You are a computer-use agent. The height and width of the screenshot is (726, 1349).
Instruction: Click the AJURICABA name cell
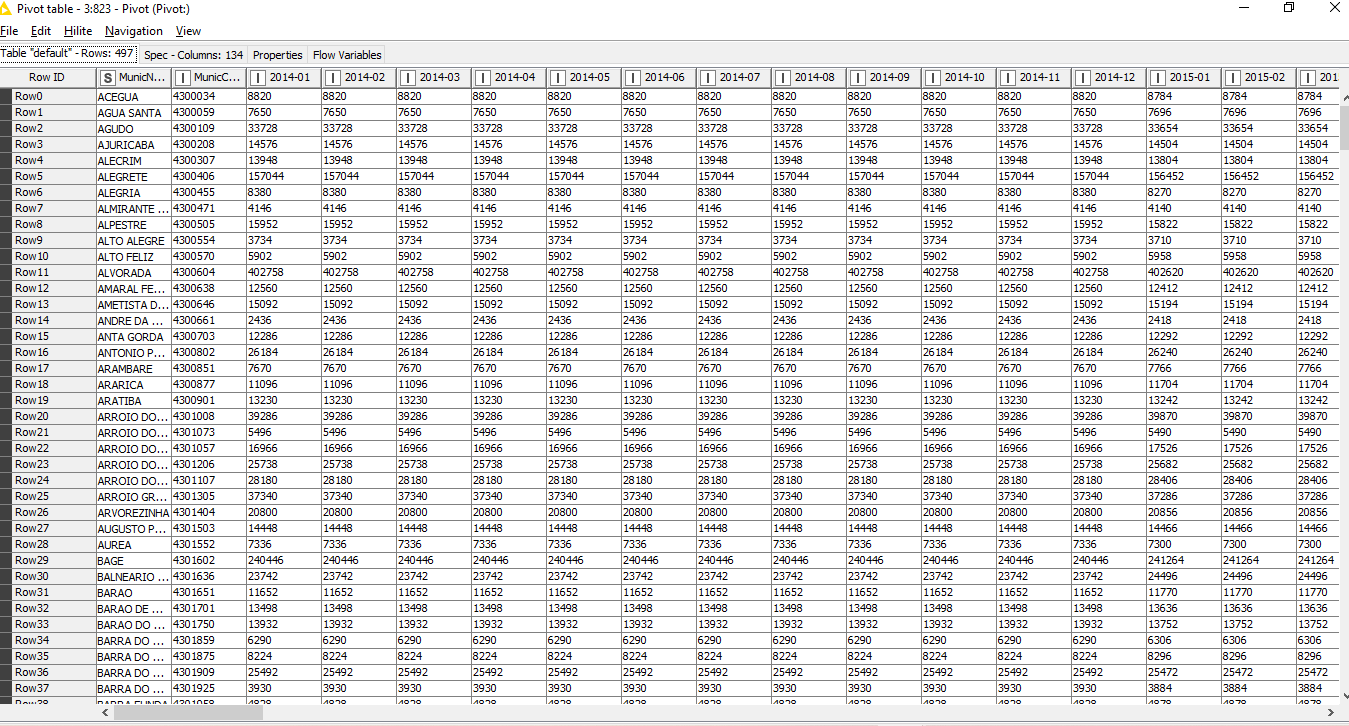point(133,144)
